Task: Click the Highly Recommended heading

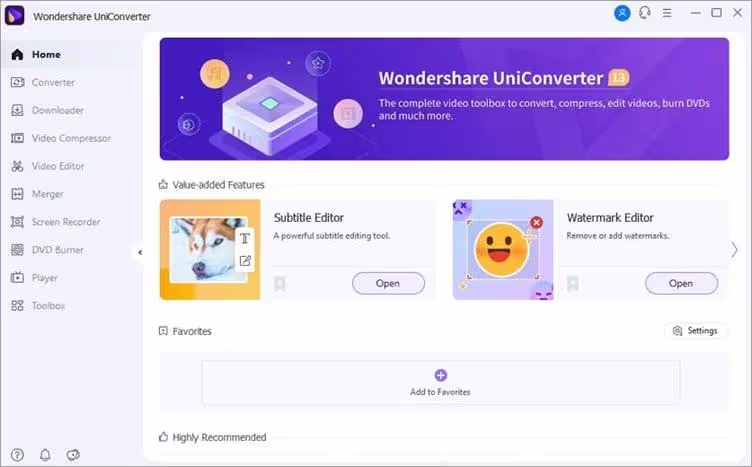Action: pos(219,437)
